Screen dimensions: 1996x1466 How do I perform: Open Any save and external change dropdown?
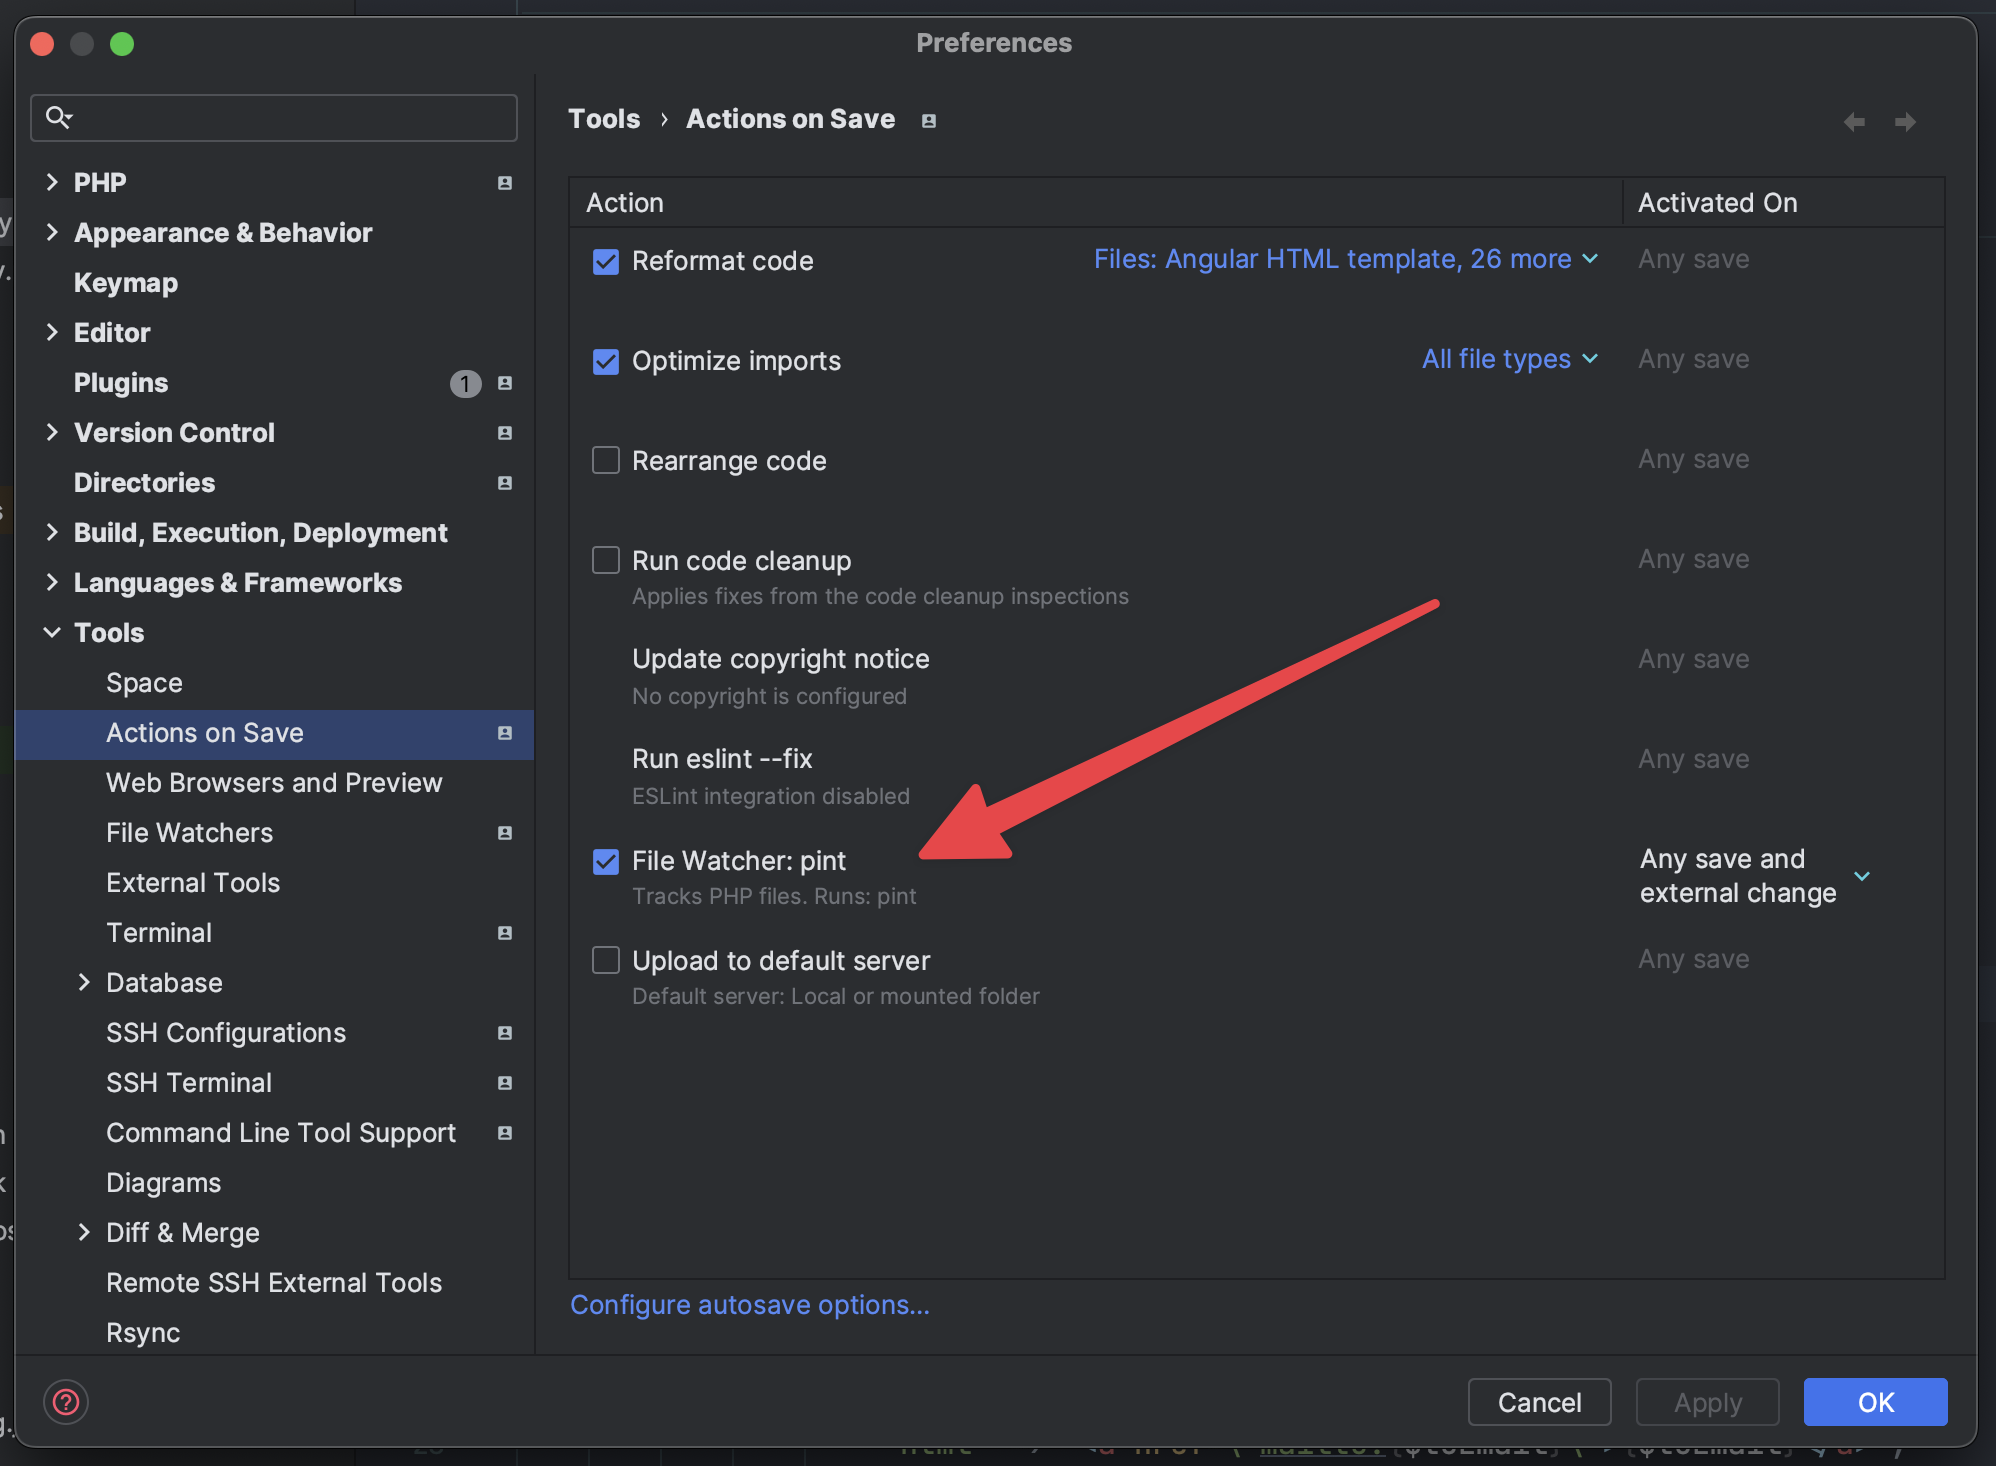(x=1862, y=876)
